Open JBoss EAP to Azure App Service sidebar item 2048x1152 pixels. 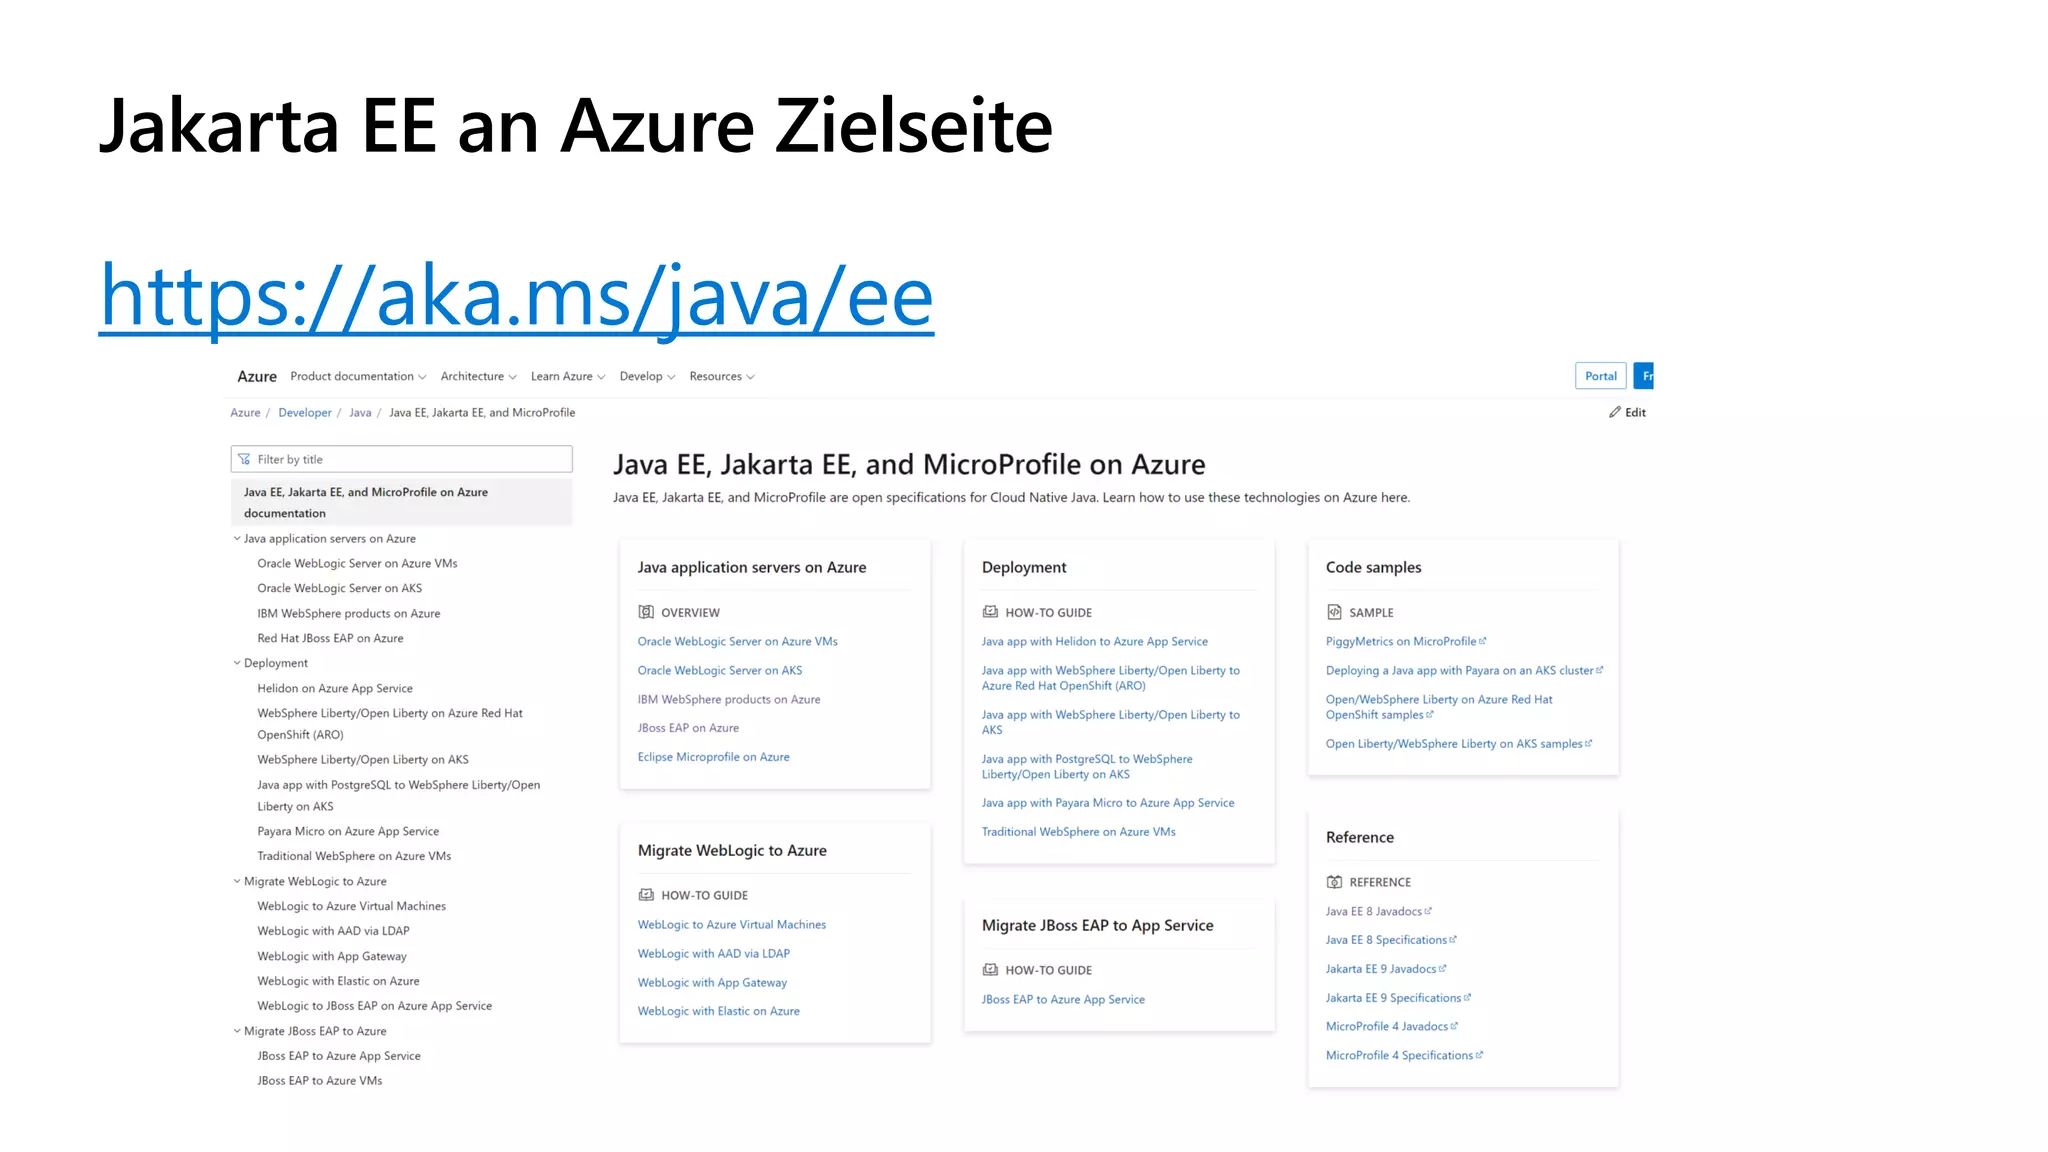pos(339,1057)
